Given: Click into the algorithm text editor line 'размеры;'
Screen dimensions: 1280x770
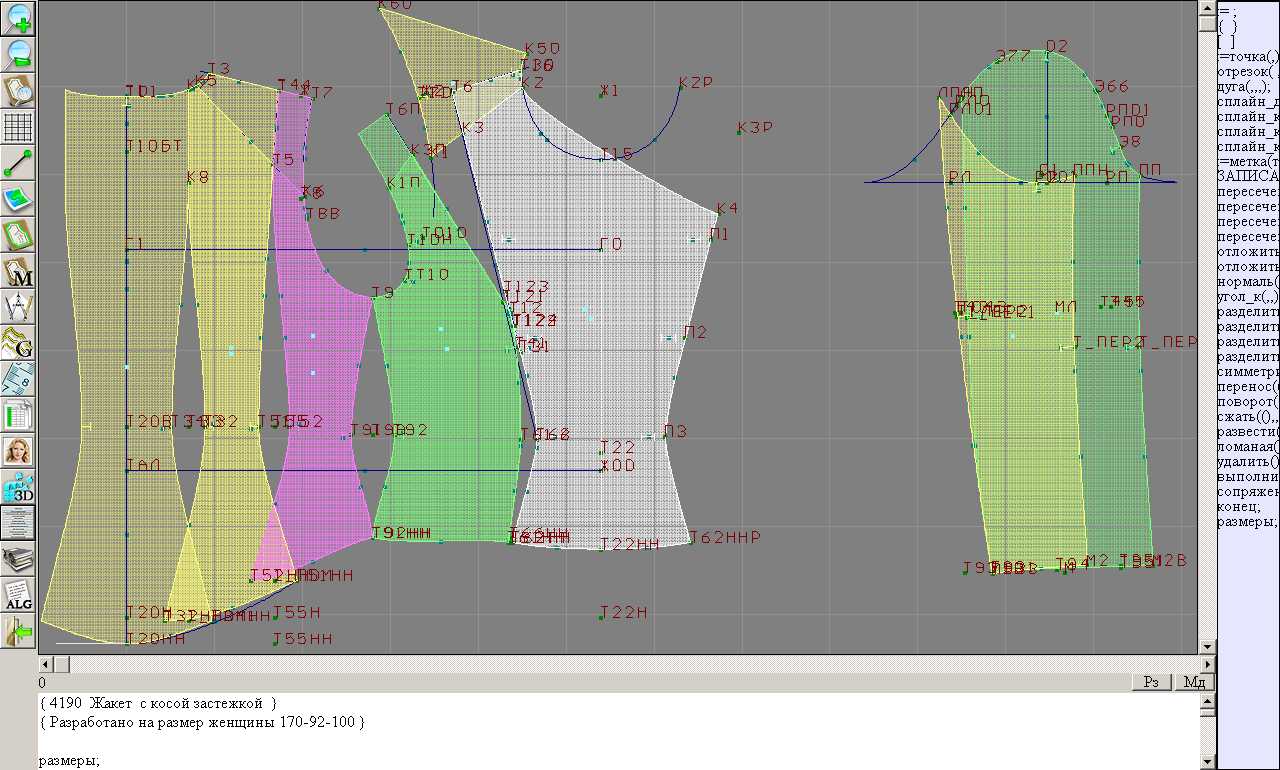Looking at the screenshot, I should point(69,761).
